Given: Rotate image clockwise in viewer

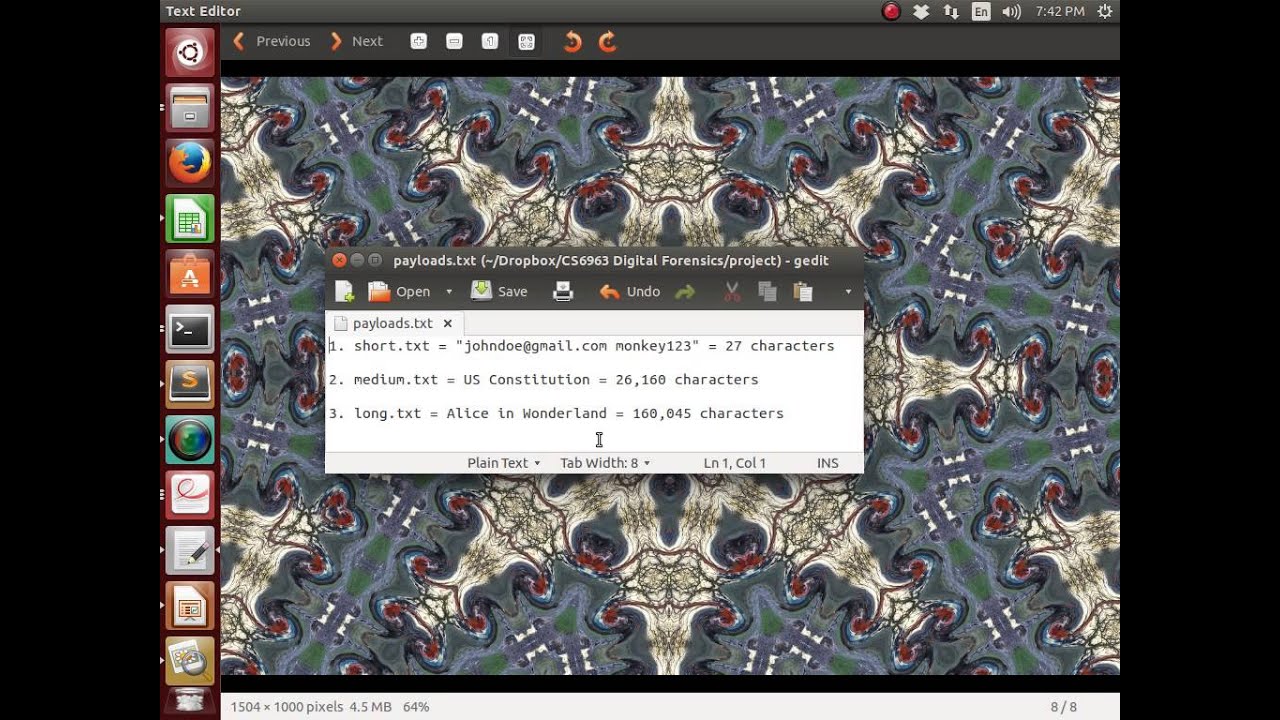Looking at the screenshot, I should click(x=607, y=42).
